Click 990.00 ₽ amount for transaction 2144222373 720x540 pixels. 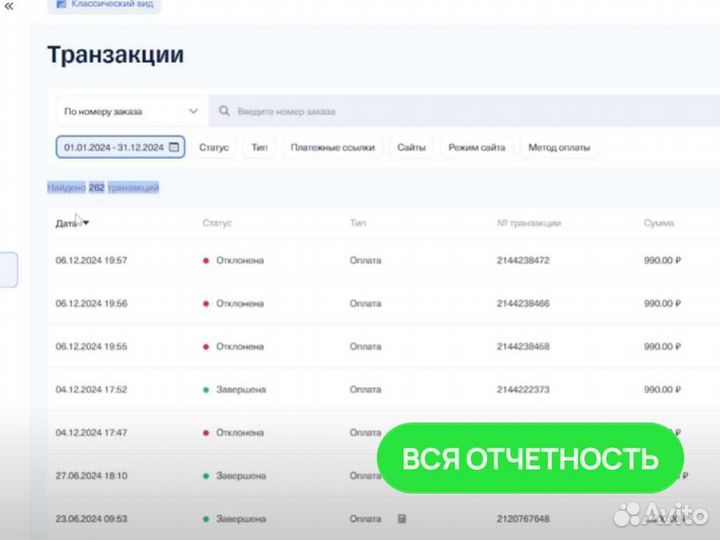tap(662, 389)
